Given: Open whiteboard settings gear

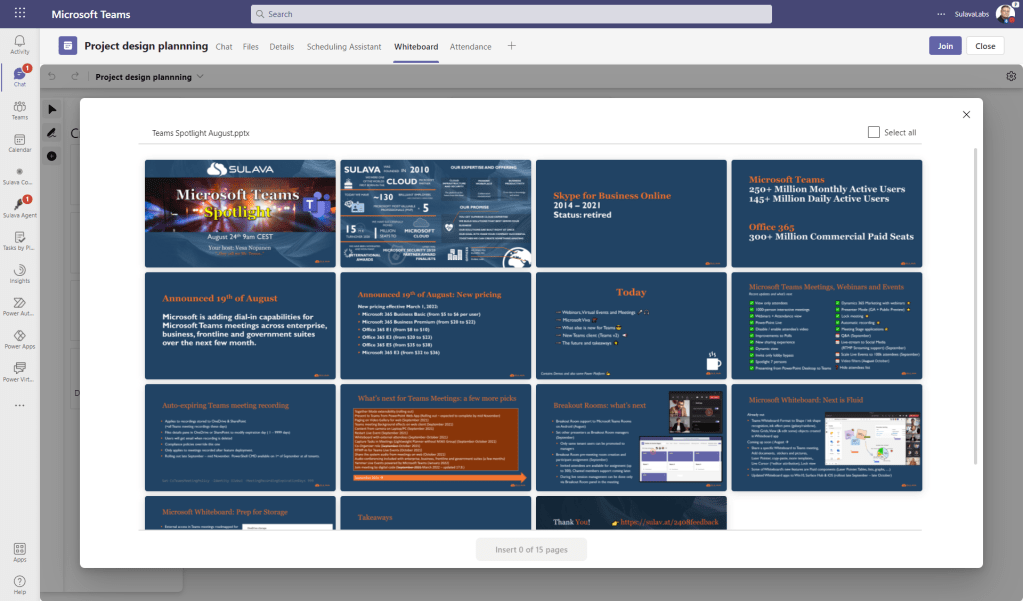Looking at the screenshot, I should (1011, 76).
